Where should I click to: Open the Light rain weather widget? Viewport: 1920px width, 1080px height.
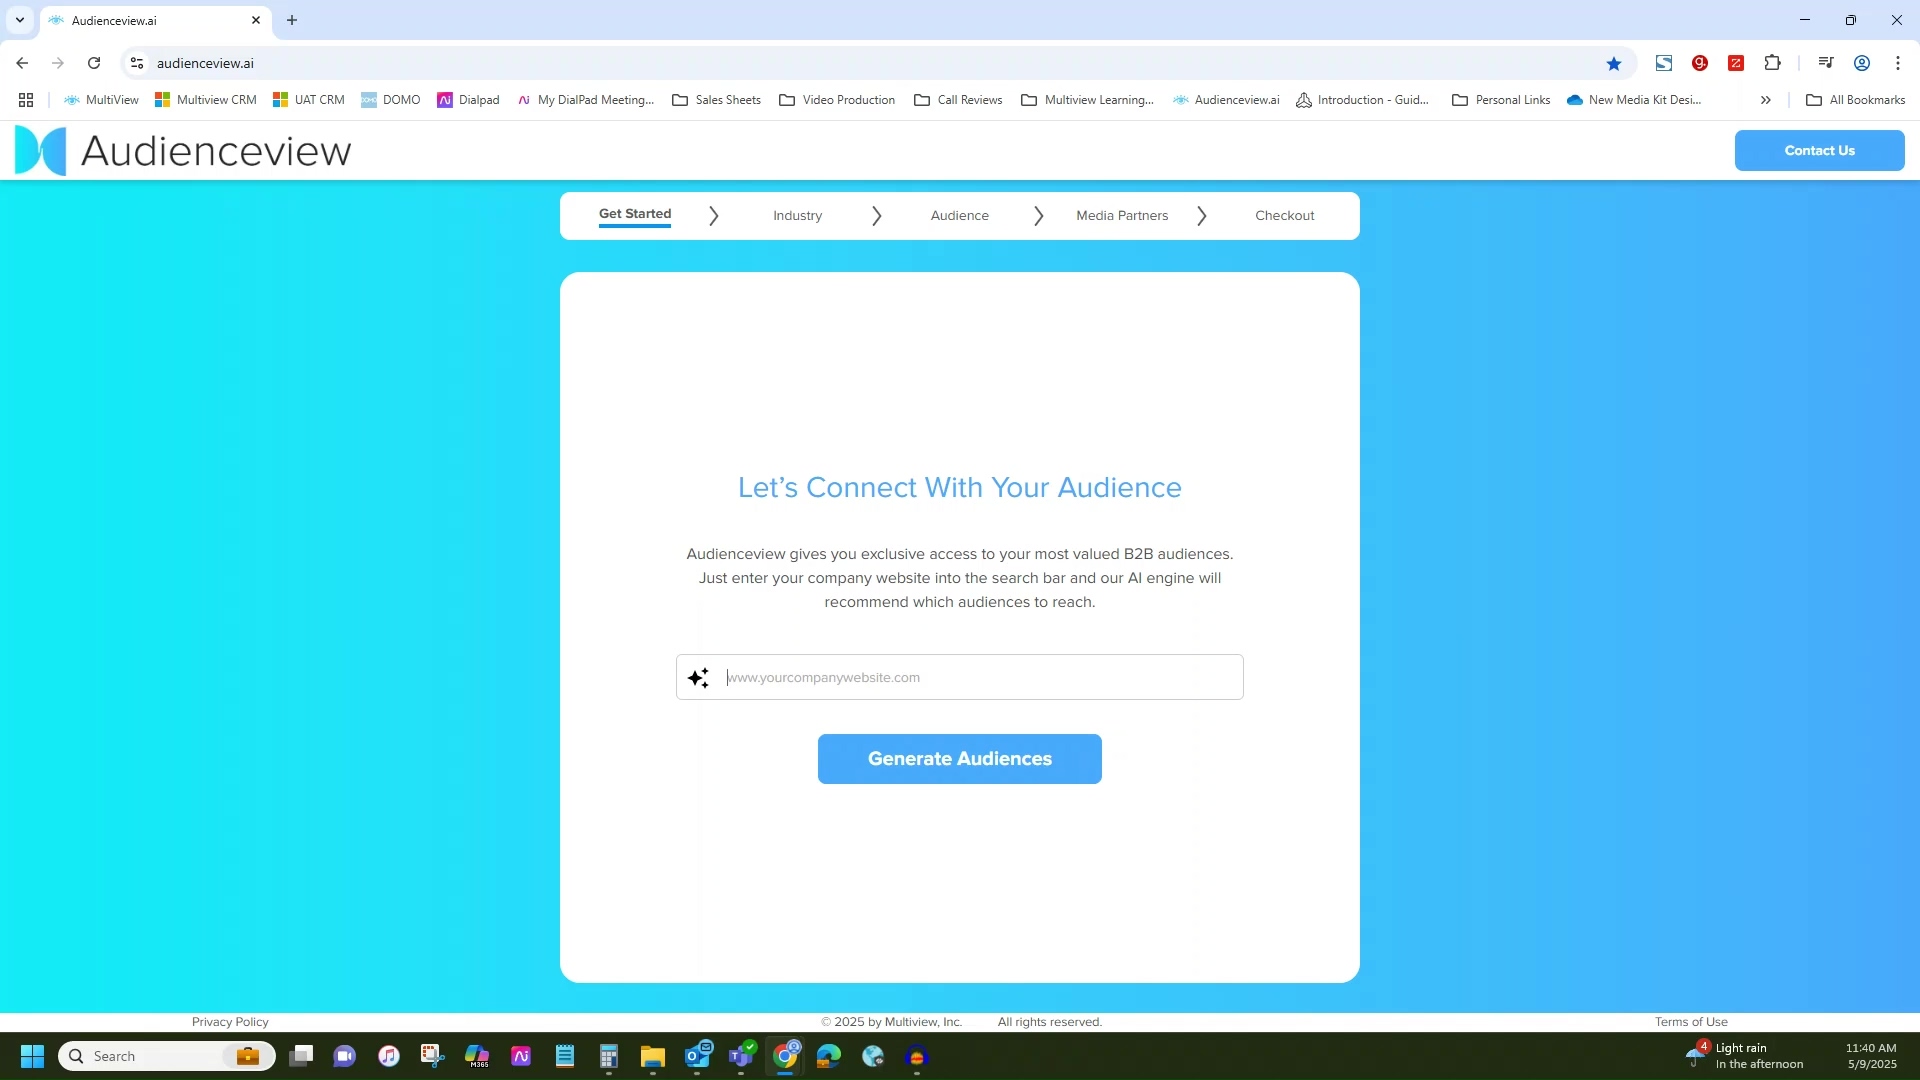pyautogui.click(x=1745, y=1056)
